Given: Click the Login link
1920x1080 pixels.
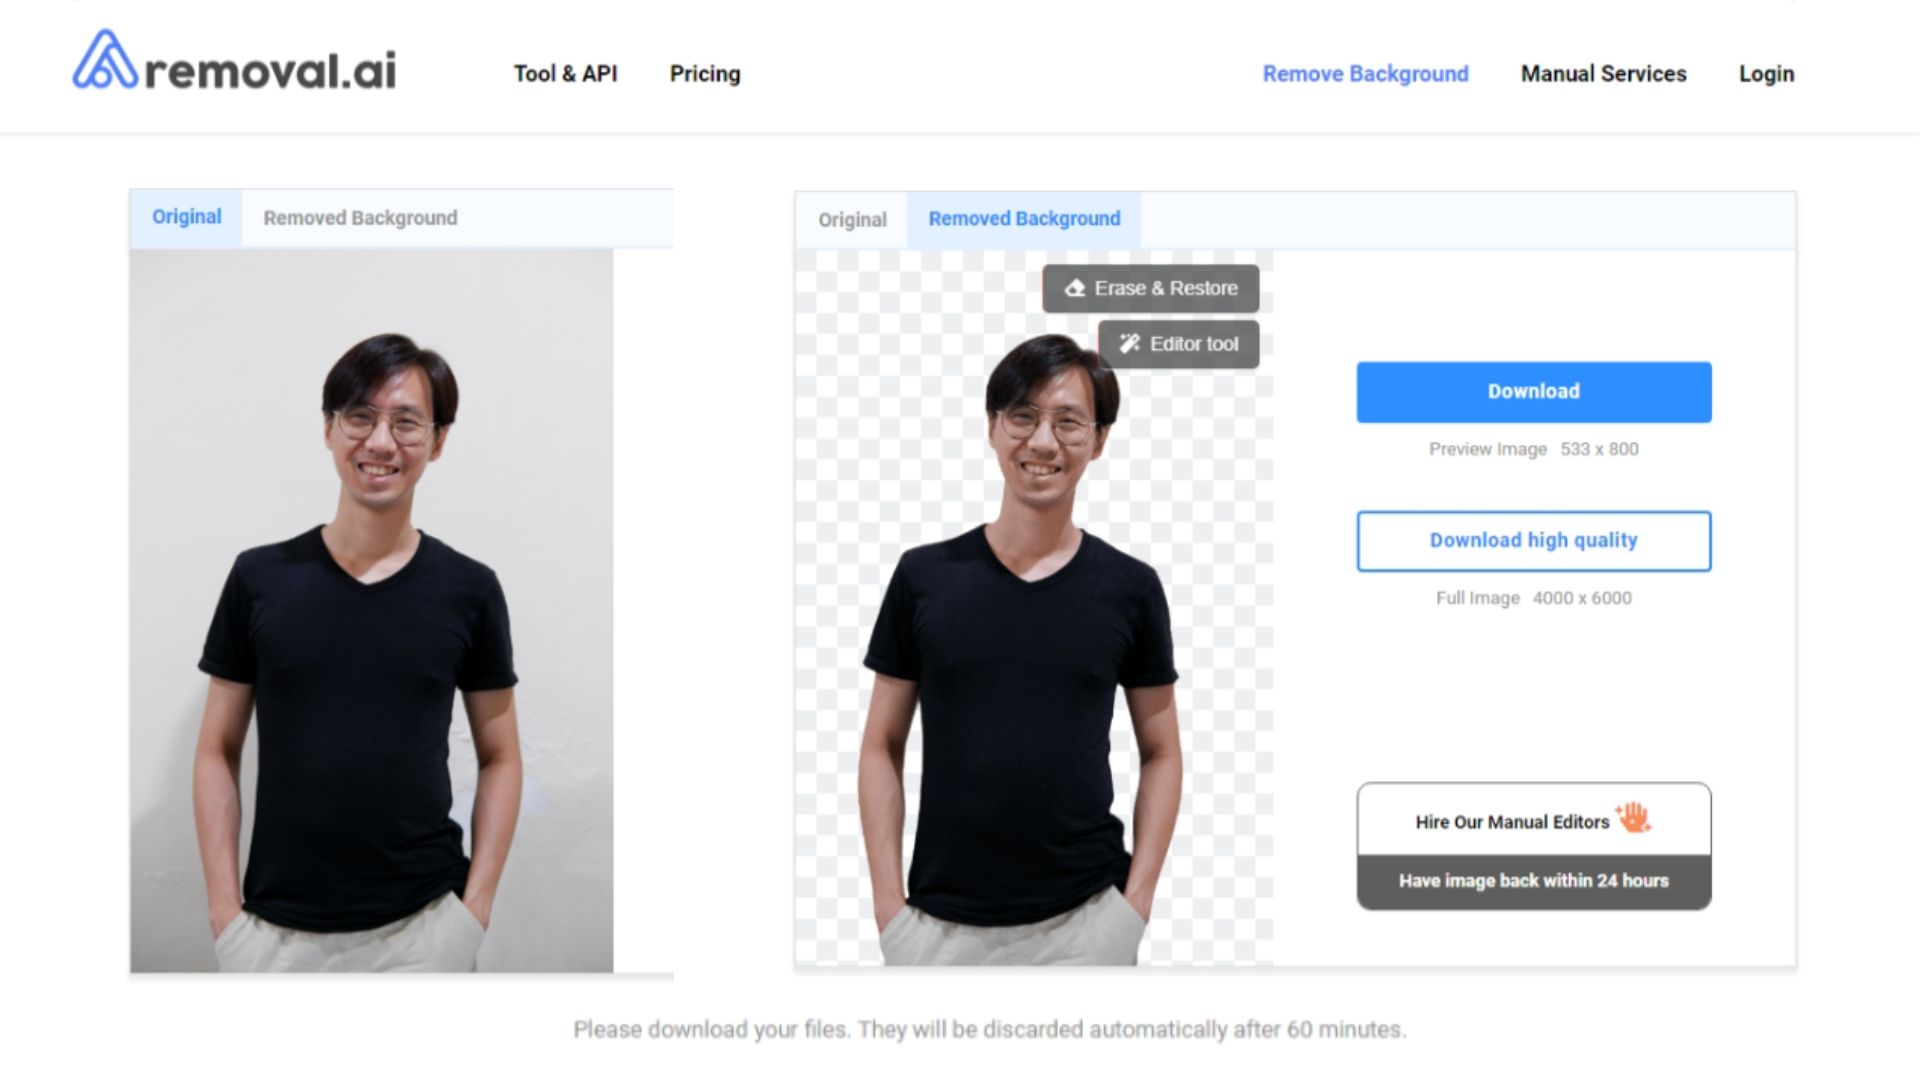Looking at the screenshot, I should (x=1767, y=74).
